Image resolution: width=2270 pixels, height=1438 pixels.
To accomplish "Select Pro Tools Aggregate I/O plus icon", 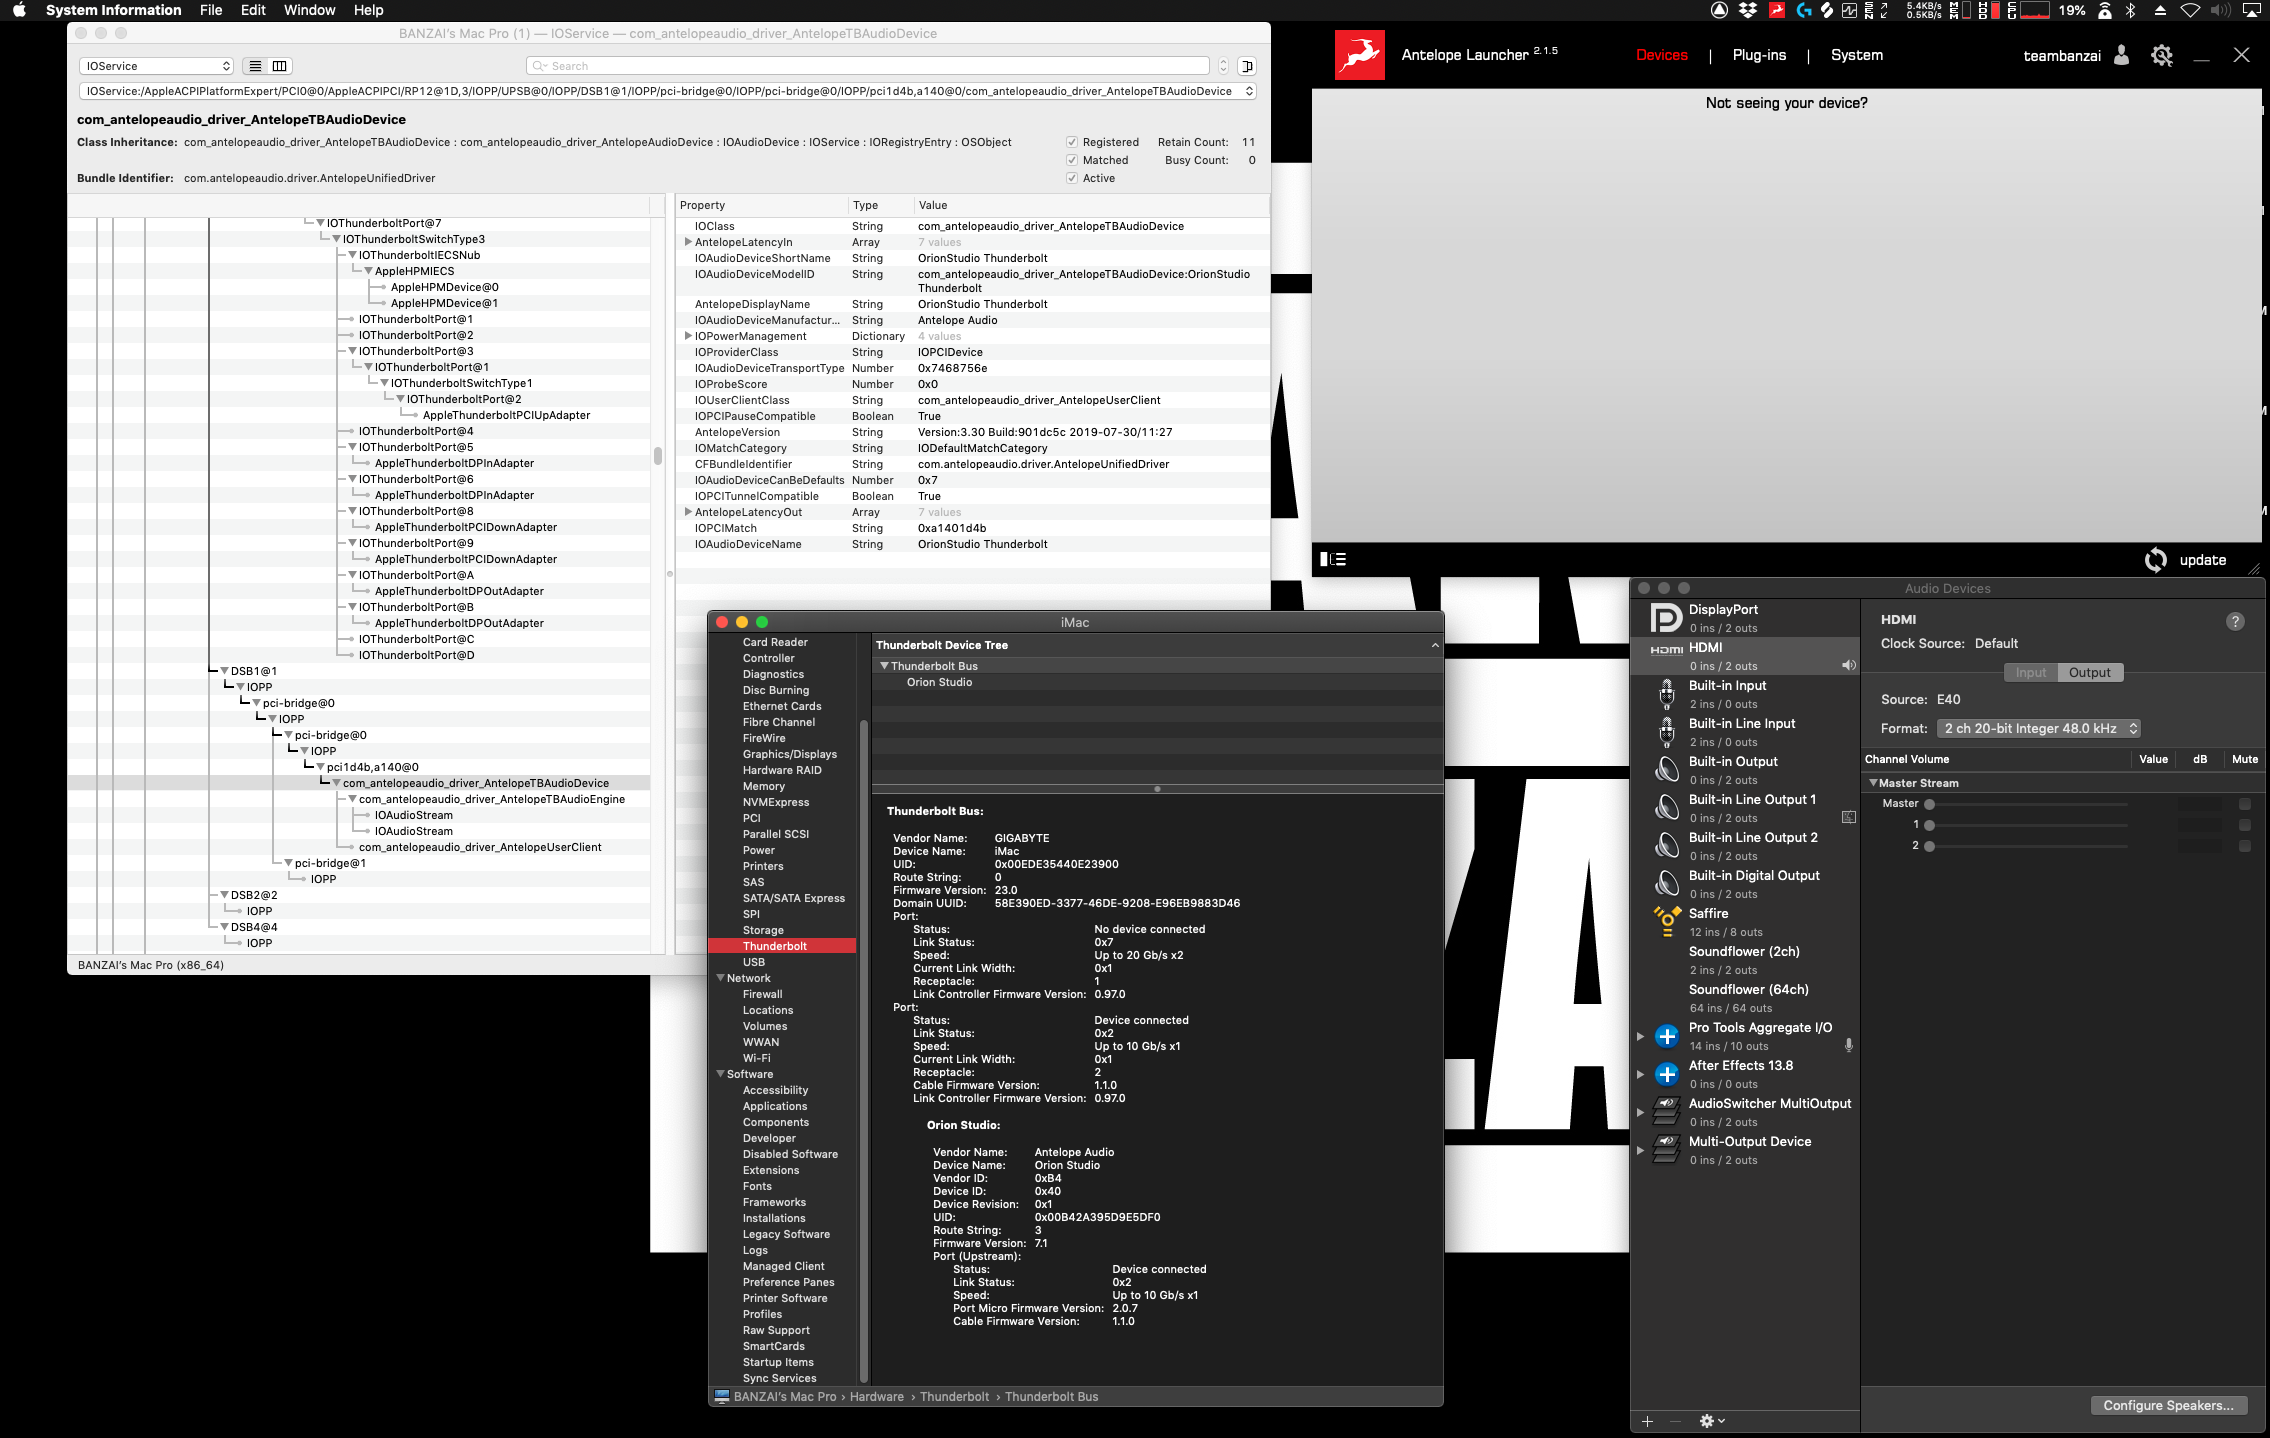I will point(1666,1036).
